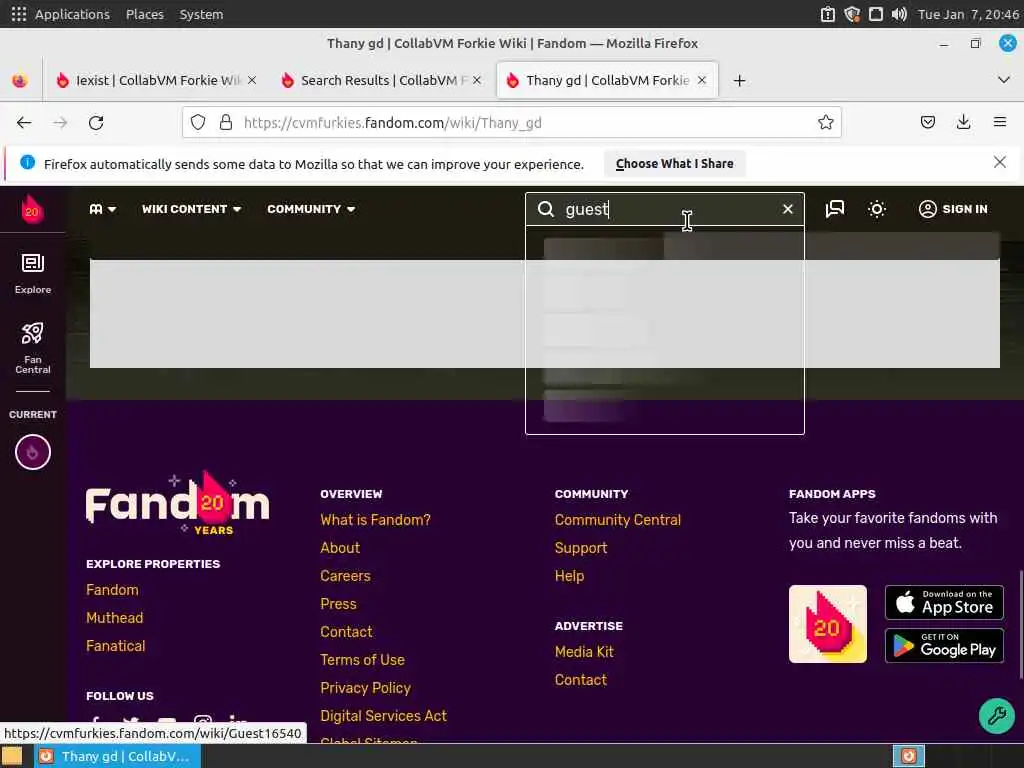The width and height of the screenshot is (1024, 768).
Task: Dismiss the Firefox data sharing notification
Action: pyautogui.click(x=999, y=162)
